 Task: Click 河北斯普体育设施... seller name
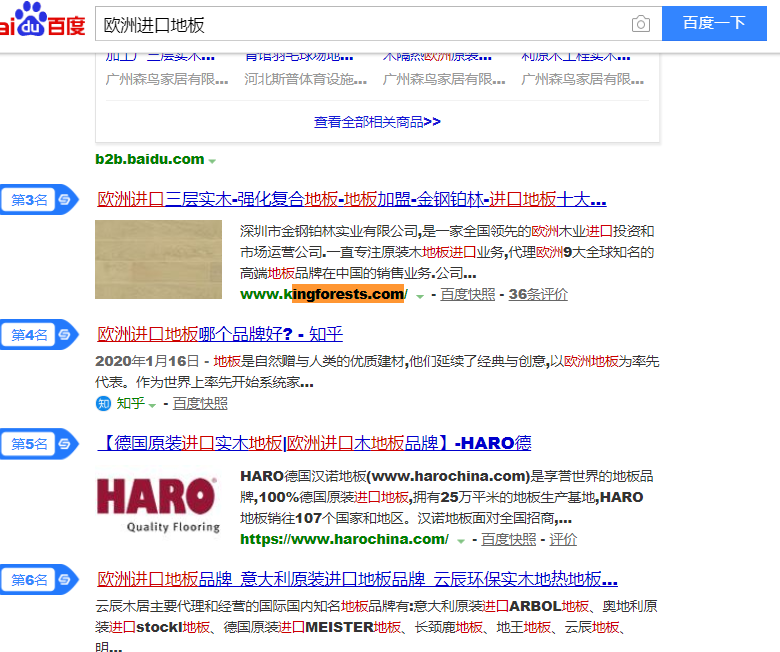click(305, 80)
